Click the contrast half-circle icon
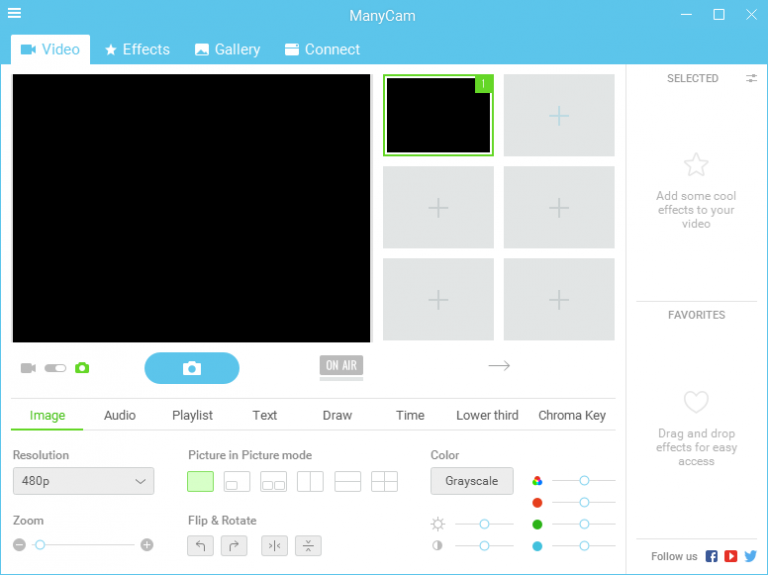The image size is (768, 575). [437, 546]
